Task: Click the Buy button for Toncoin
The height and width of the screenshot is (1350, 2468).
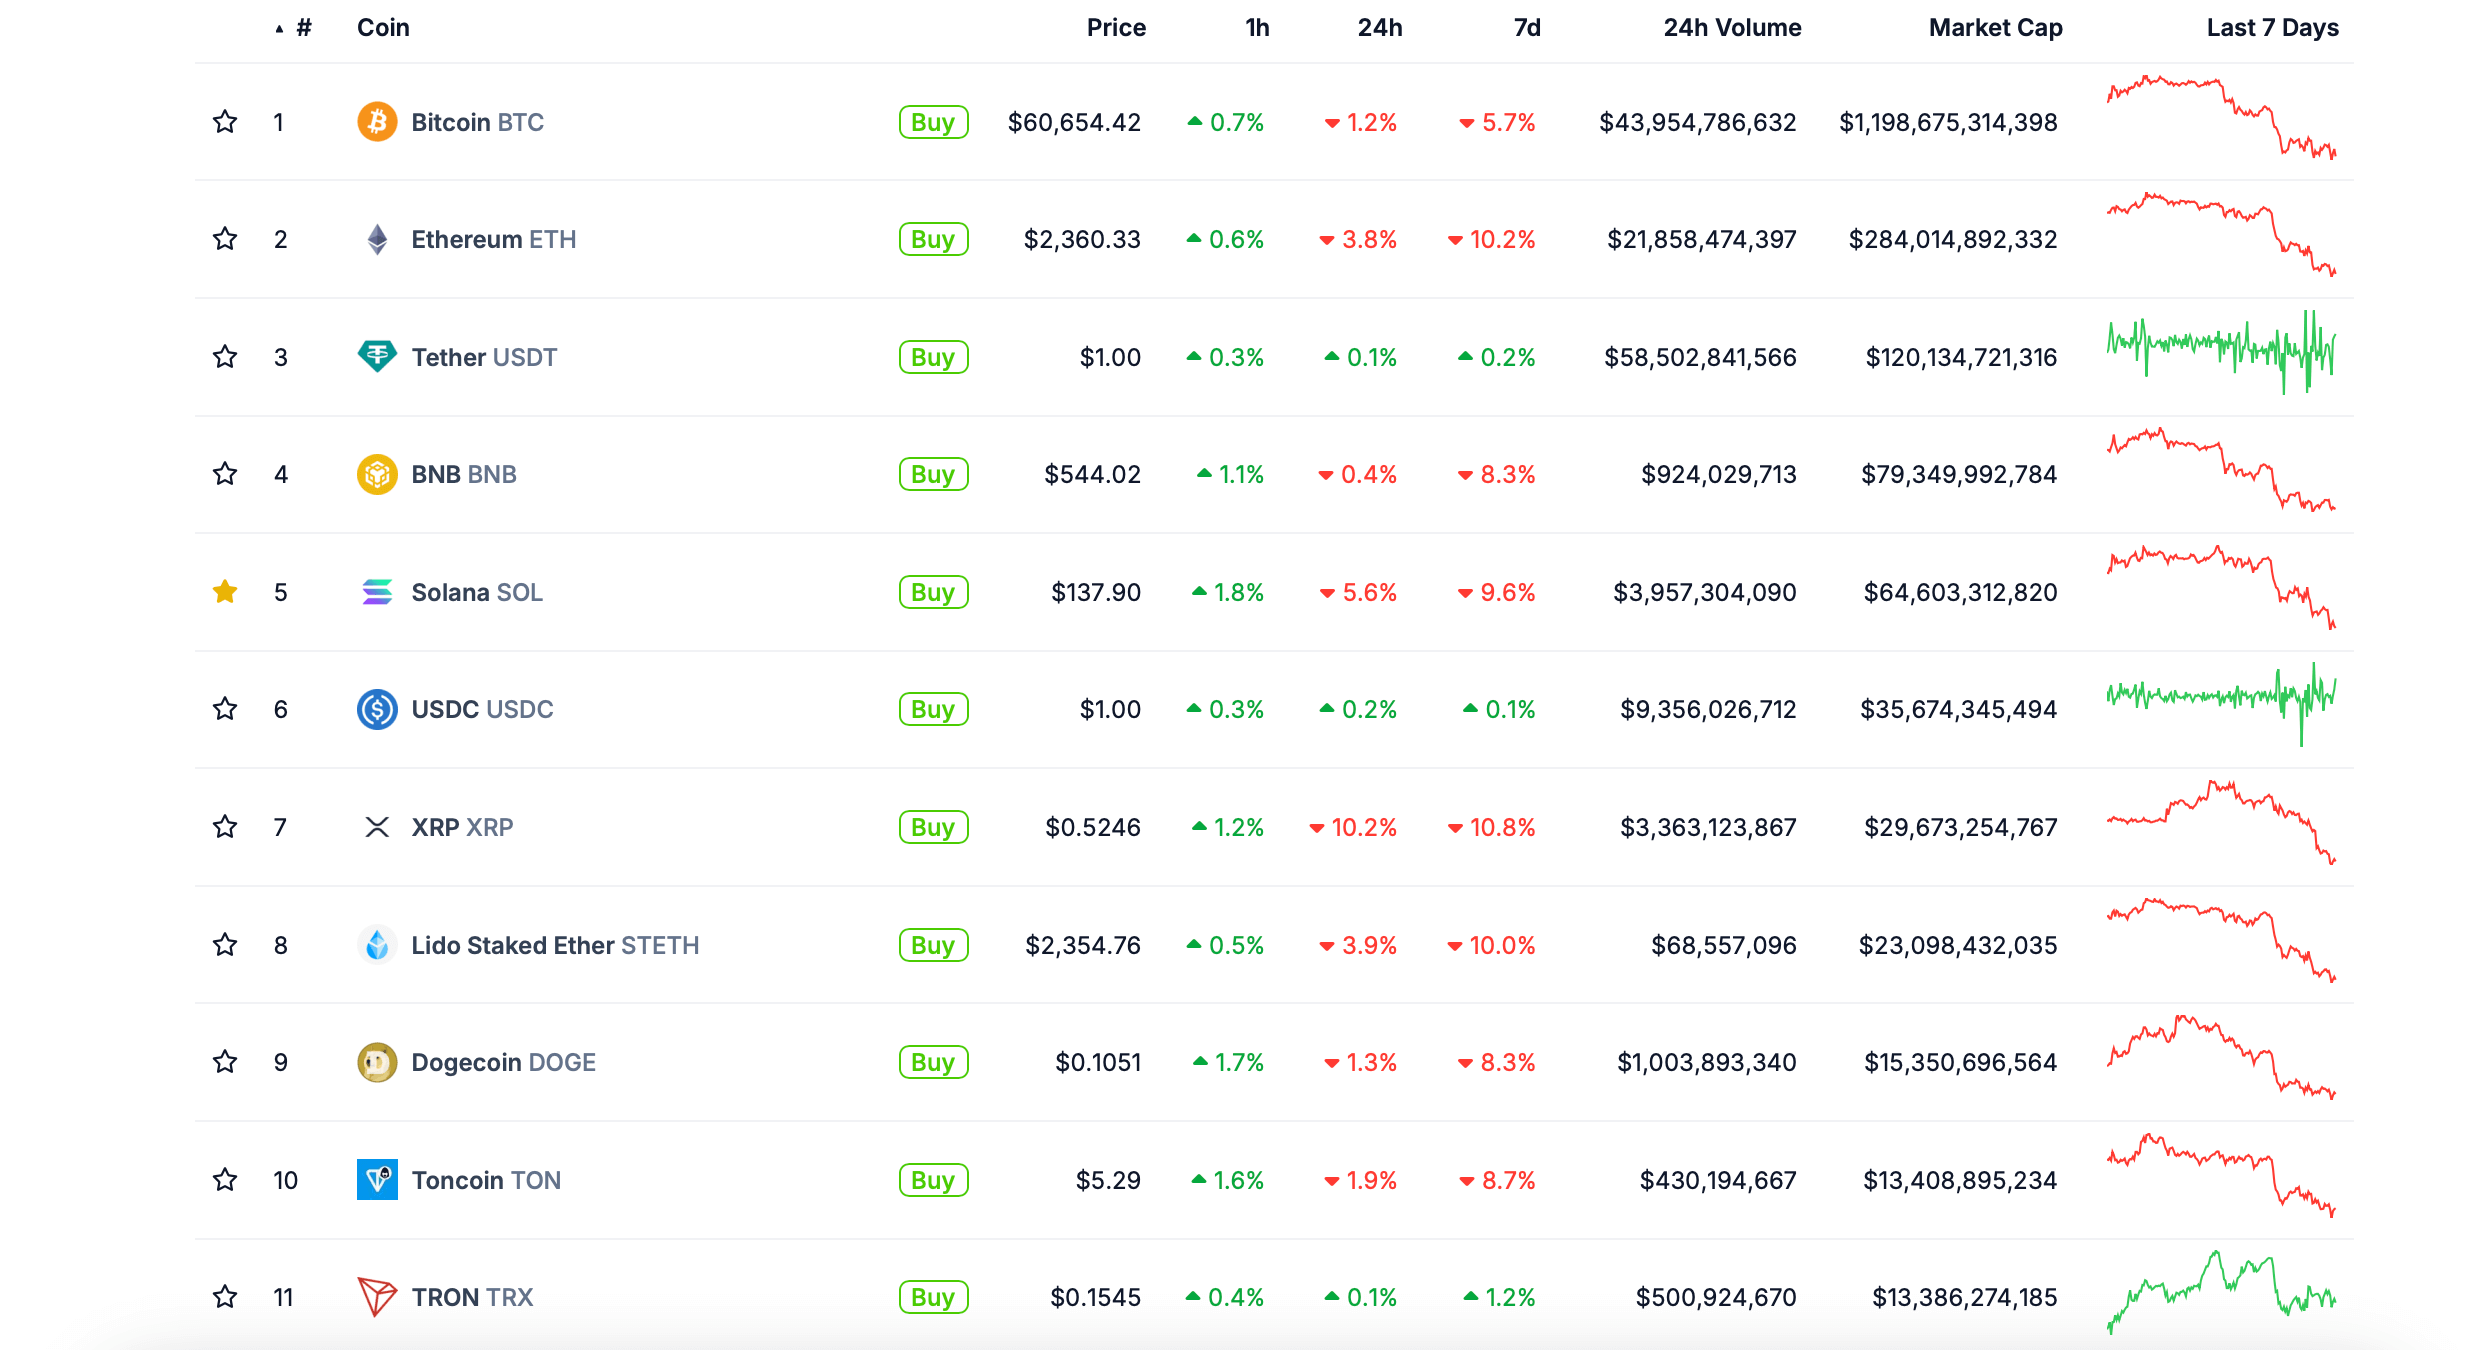Action: pos(933,1180)
